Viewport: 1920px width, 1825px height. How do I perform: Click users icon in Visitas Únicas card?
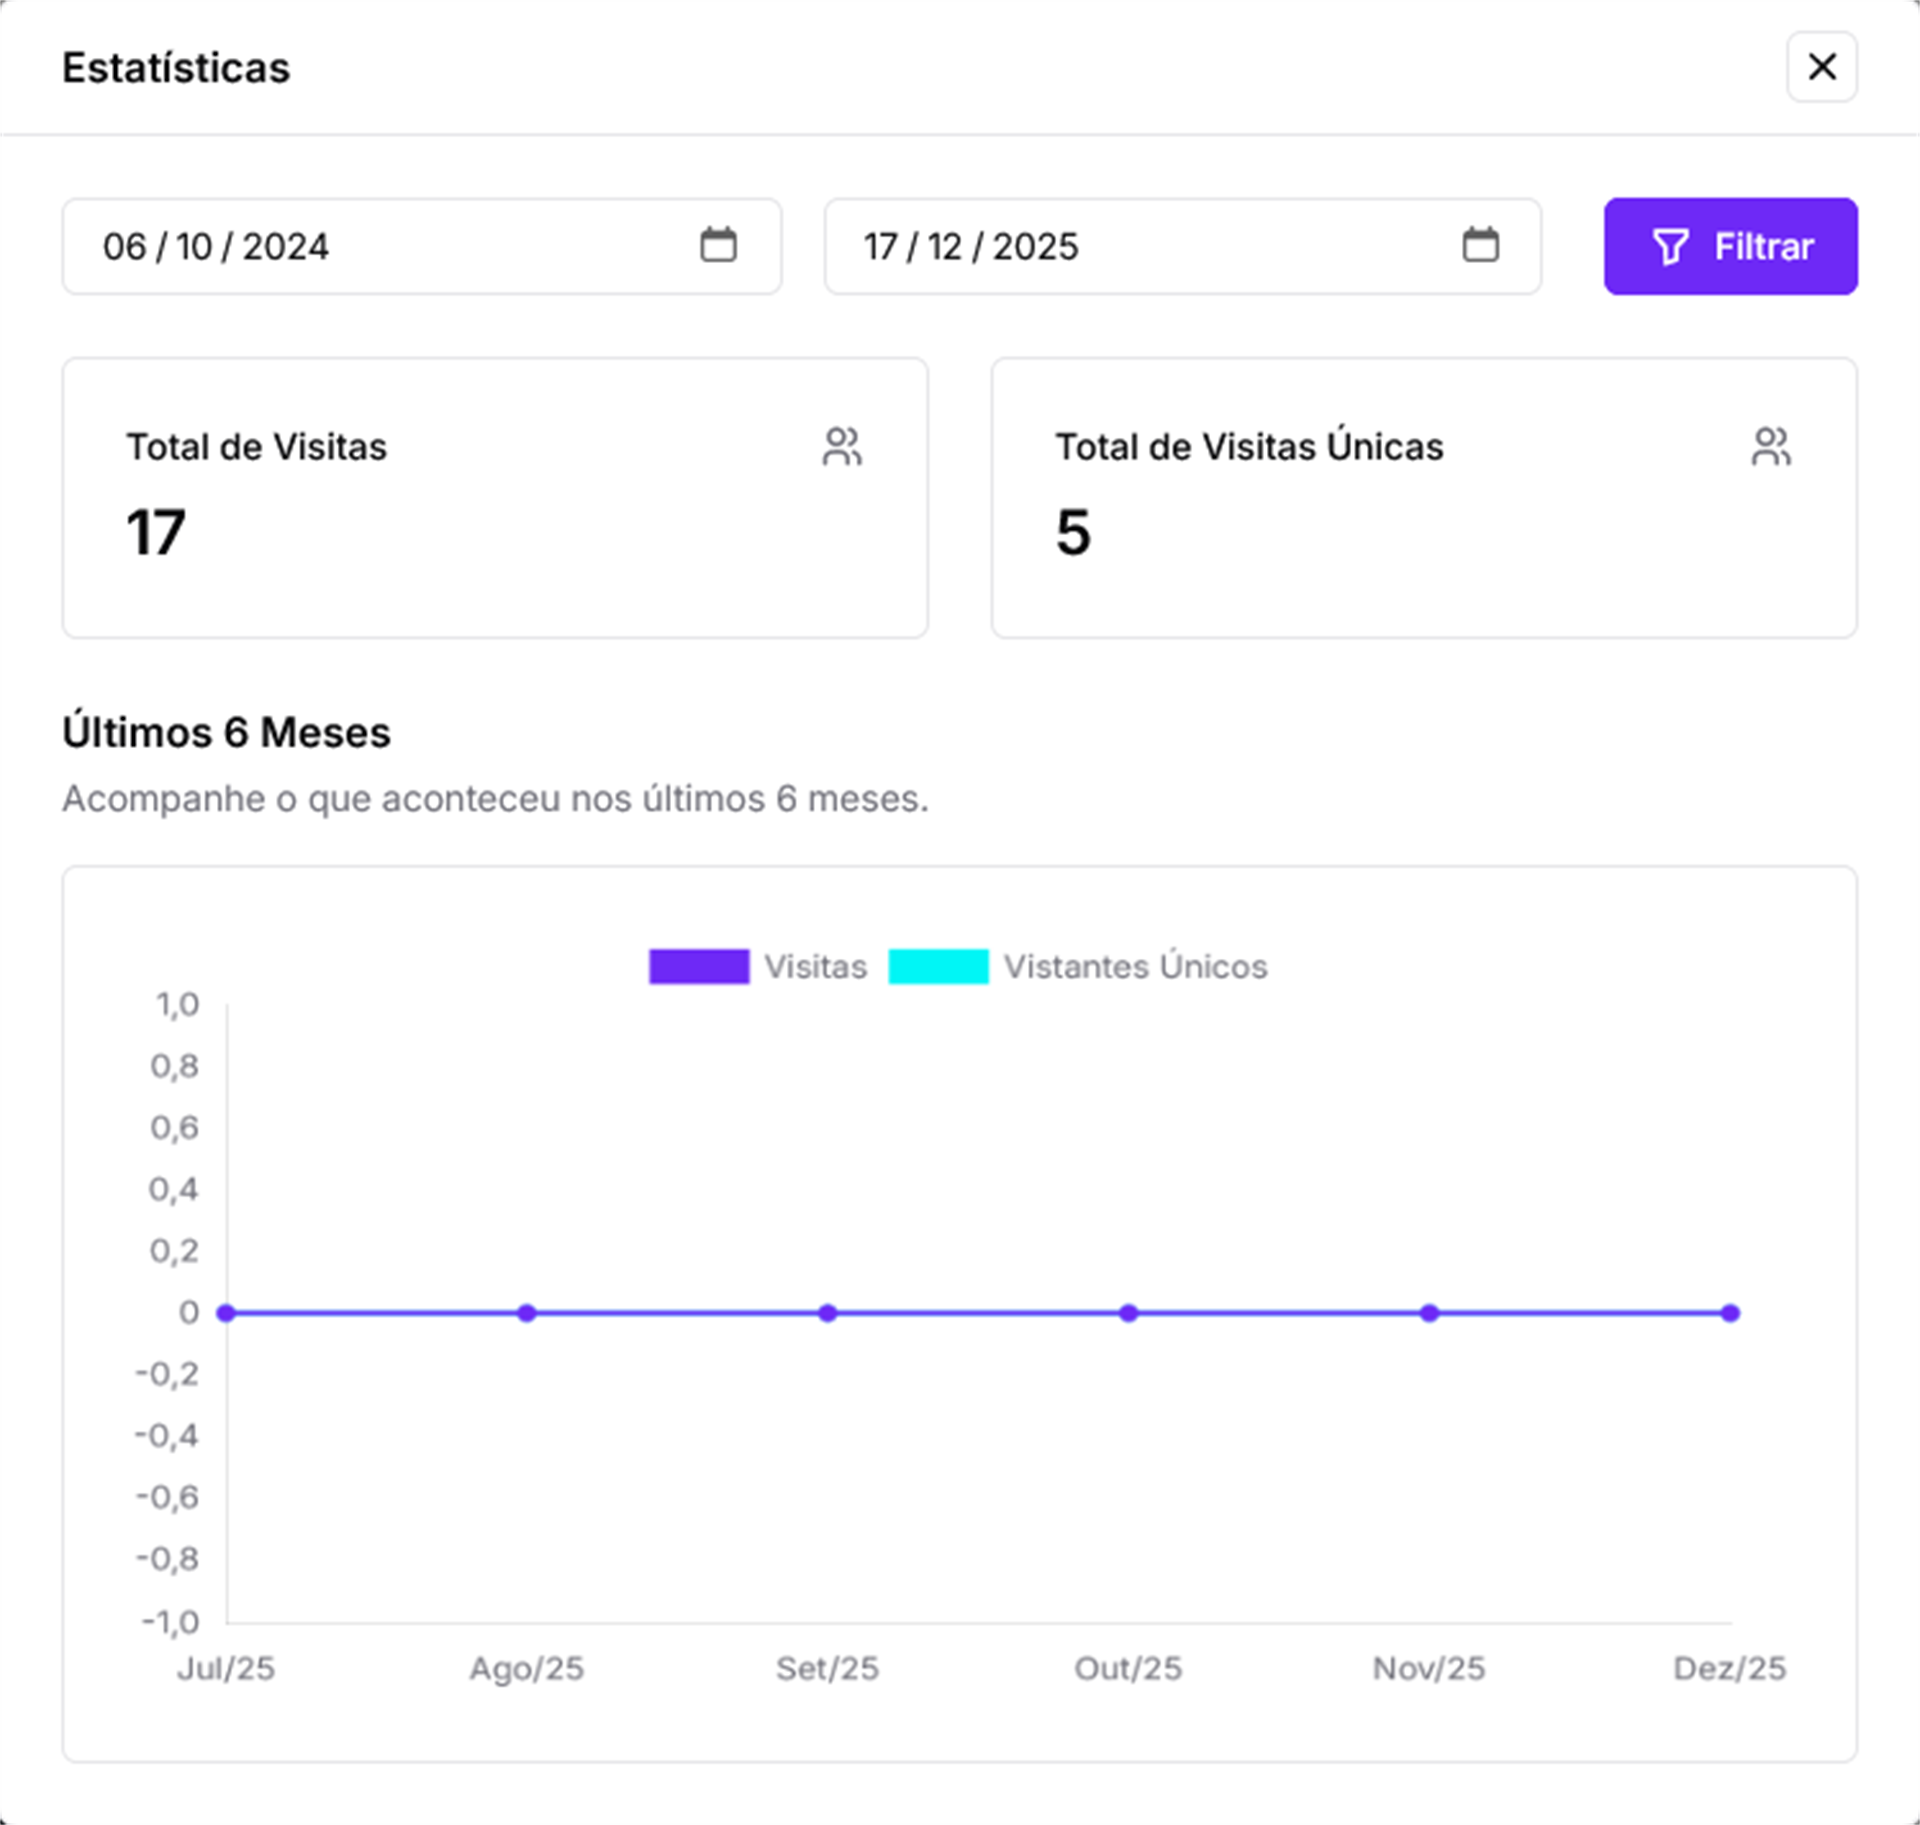point(1770,447)
